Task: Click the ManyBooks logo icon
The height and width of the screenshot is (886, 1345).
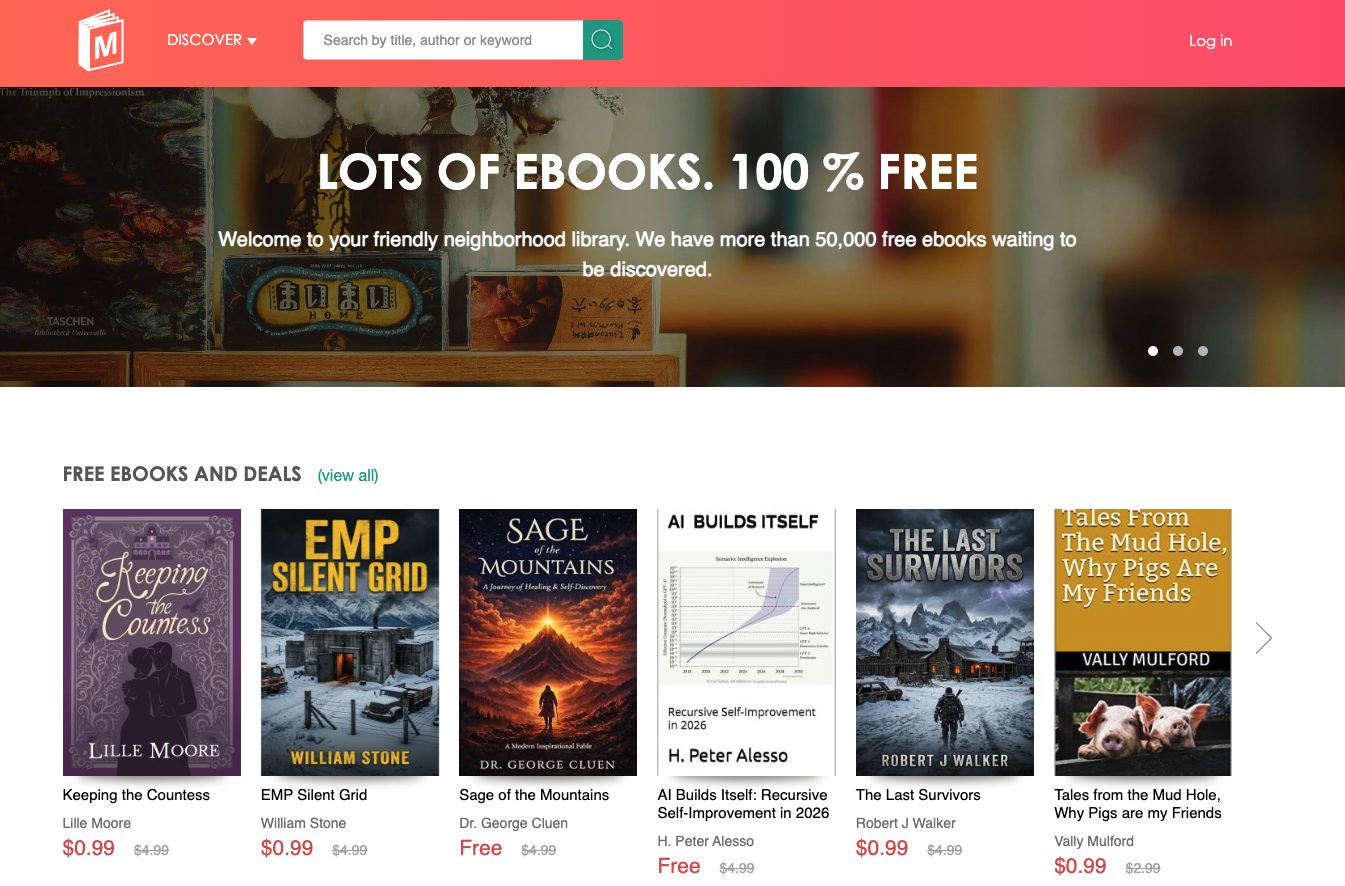Action: pos(98,40)
